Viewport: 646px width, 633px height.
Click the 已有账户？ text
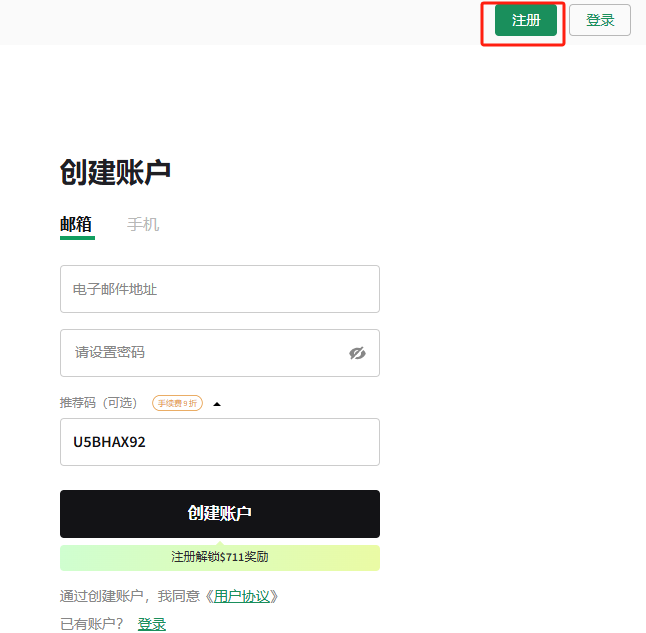(x=92, y=624)
